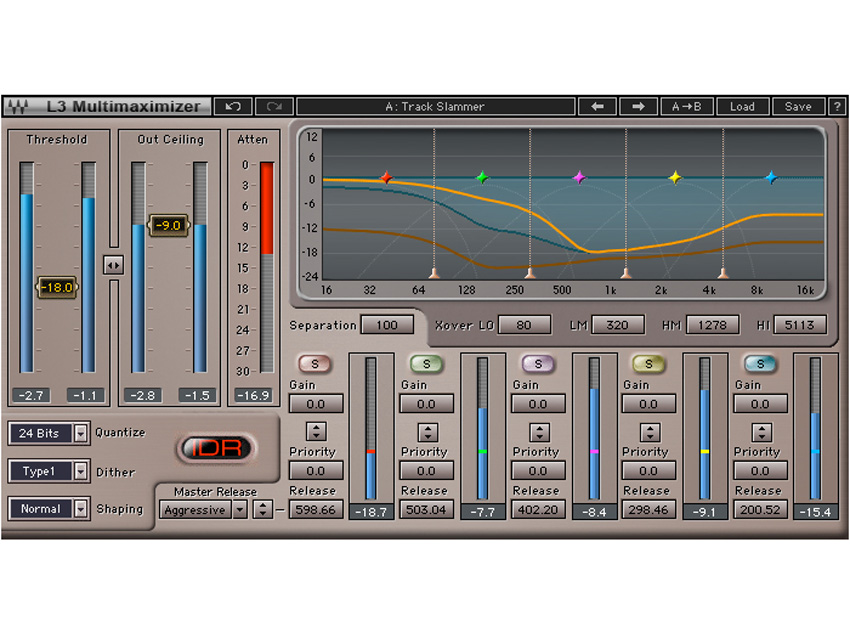
Task: Click the Master Release up/down stepper
Action: click(262, 510)
